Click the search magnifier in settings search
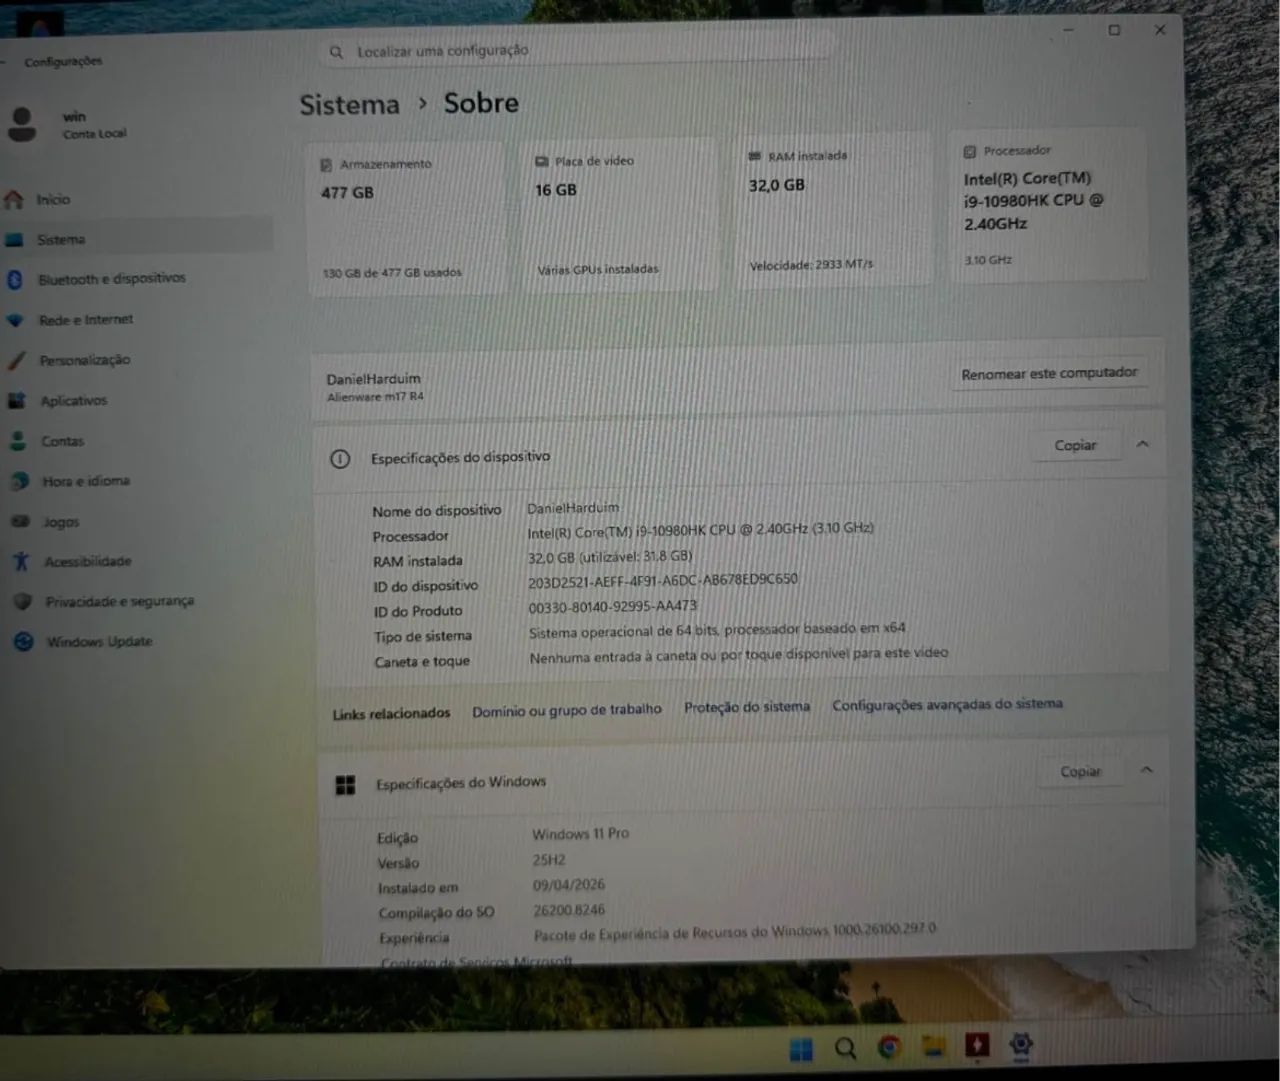The width and height of the screenshot is (1280, 1081). pyautogui.click(x=336, y=52)
